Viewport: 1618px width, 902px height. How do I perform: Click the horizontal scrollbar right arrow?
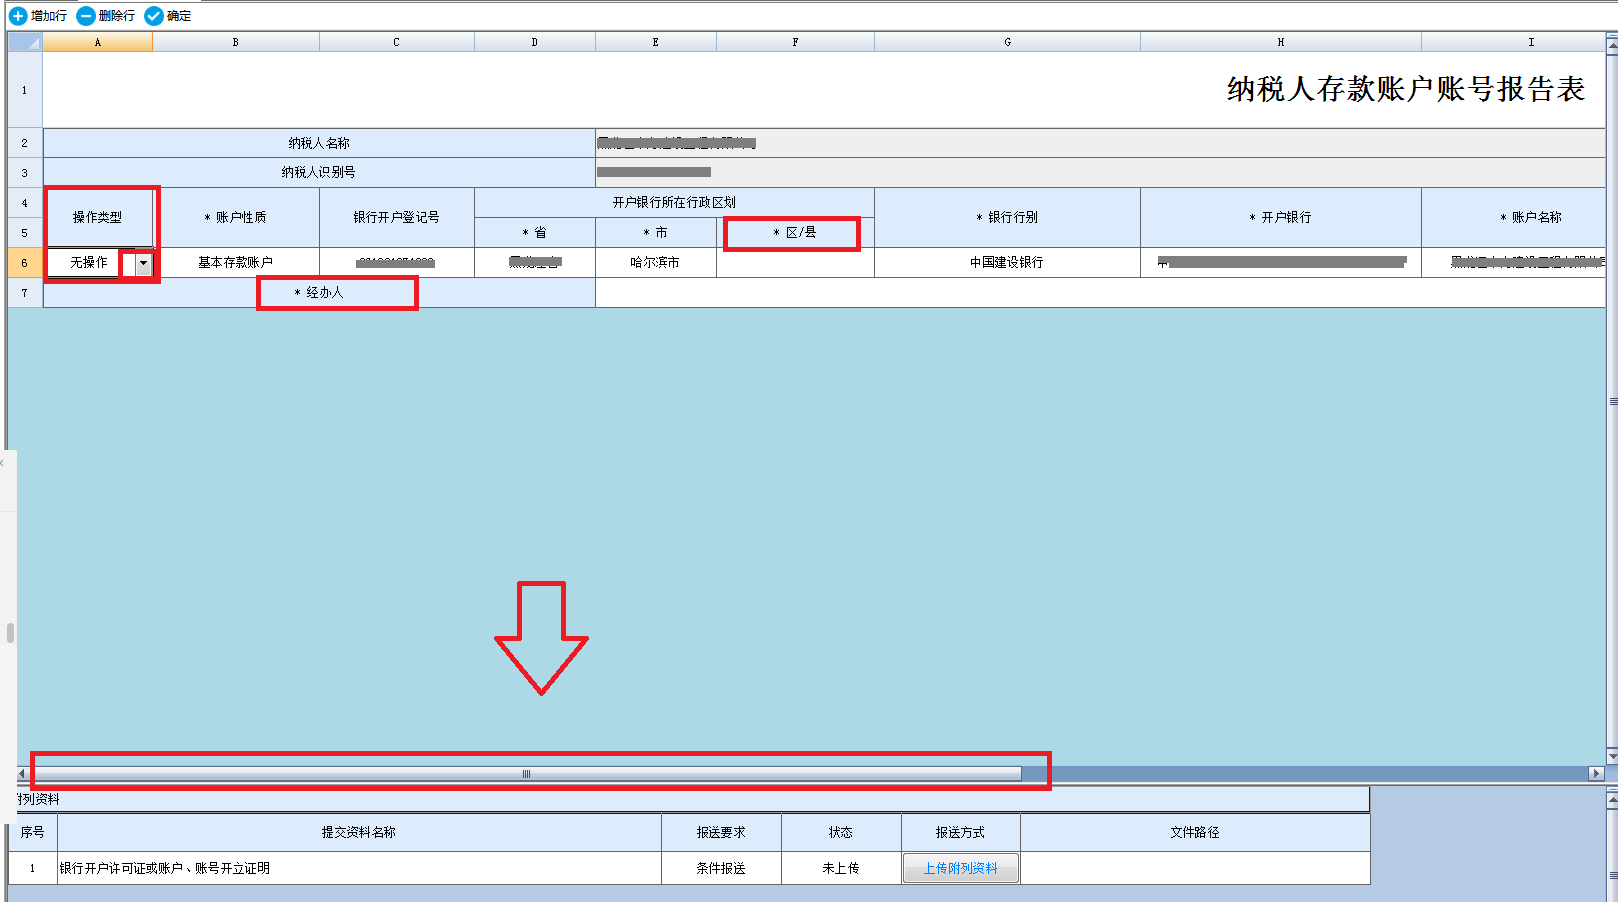point(1596,774)
